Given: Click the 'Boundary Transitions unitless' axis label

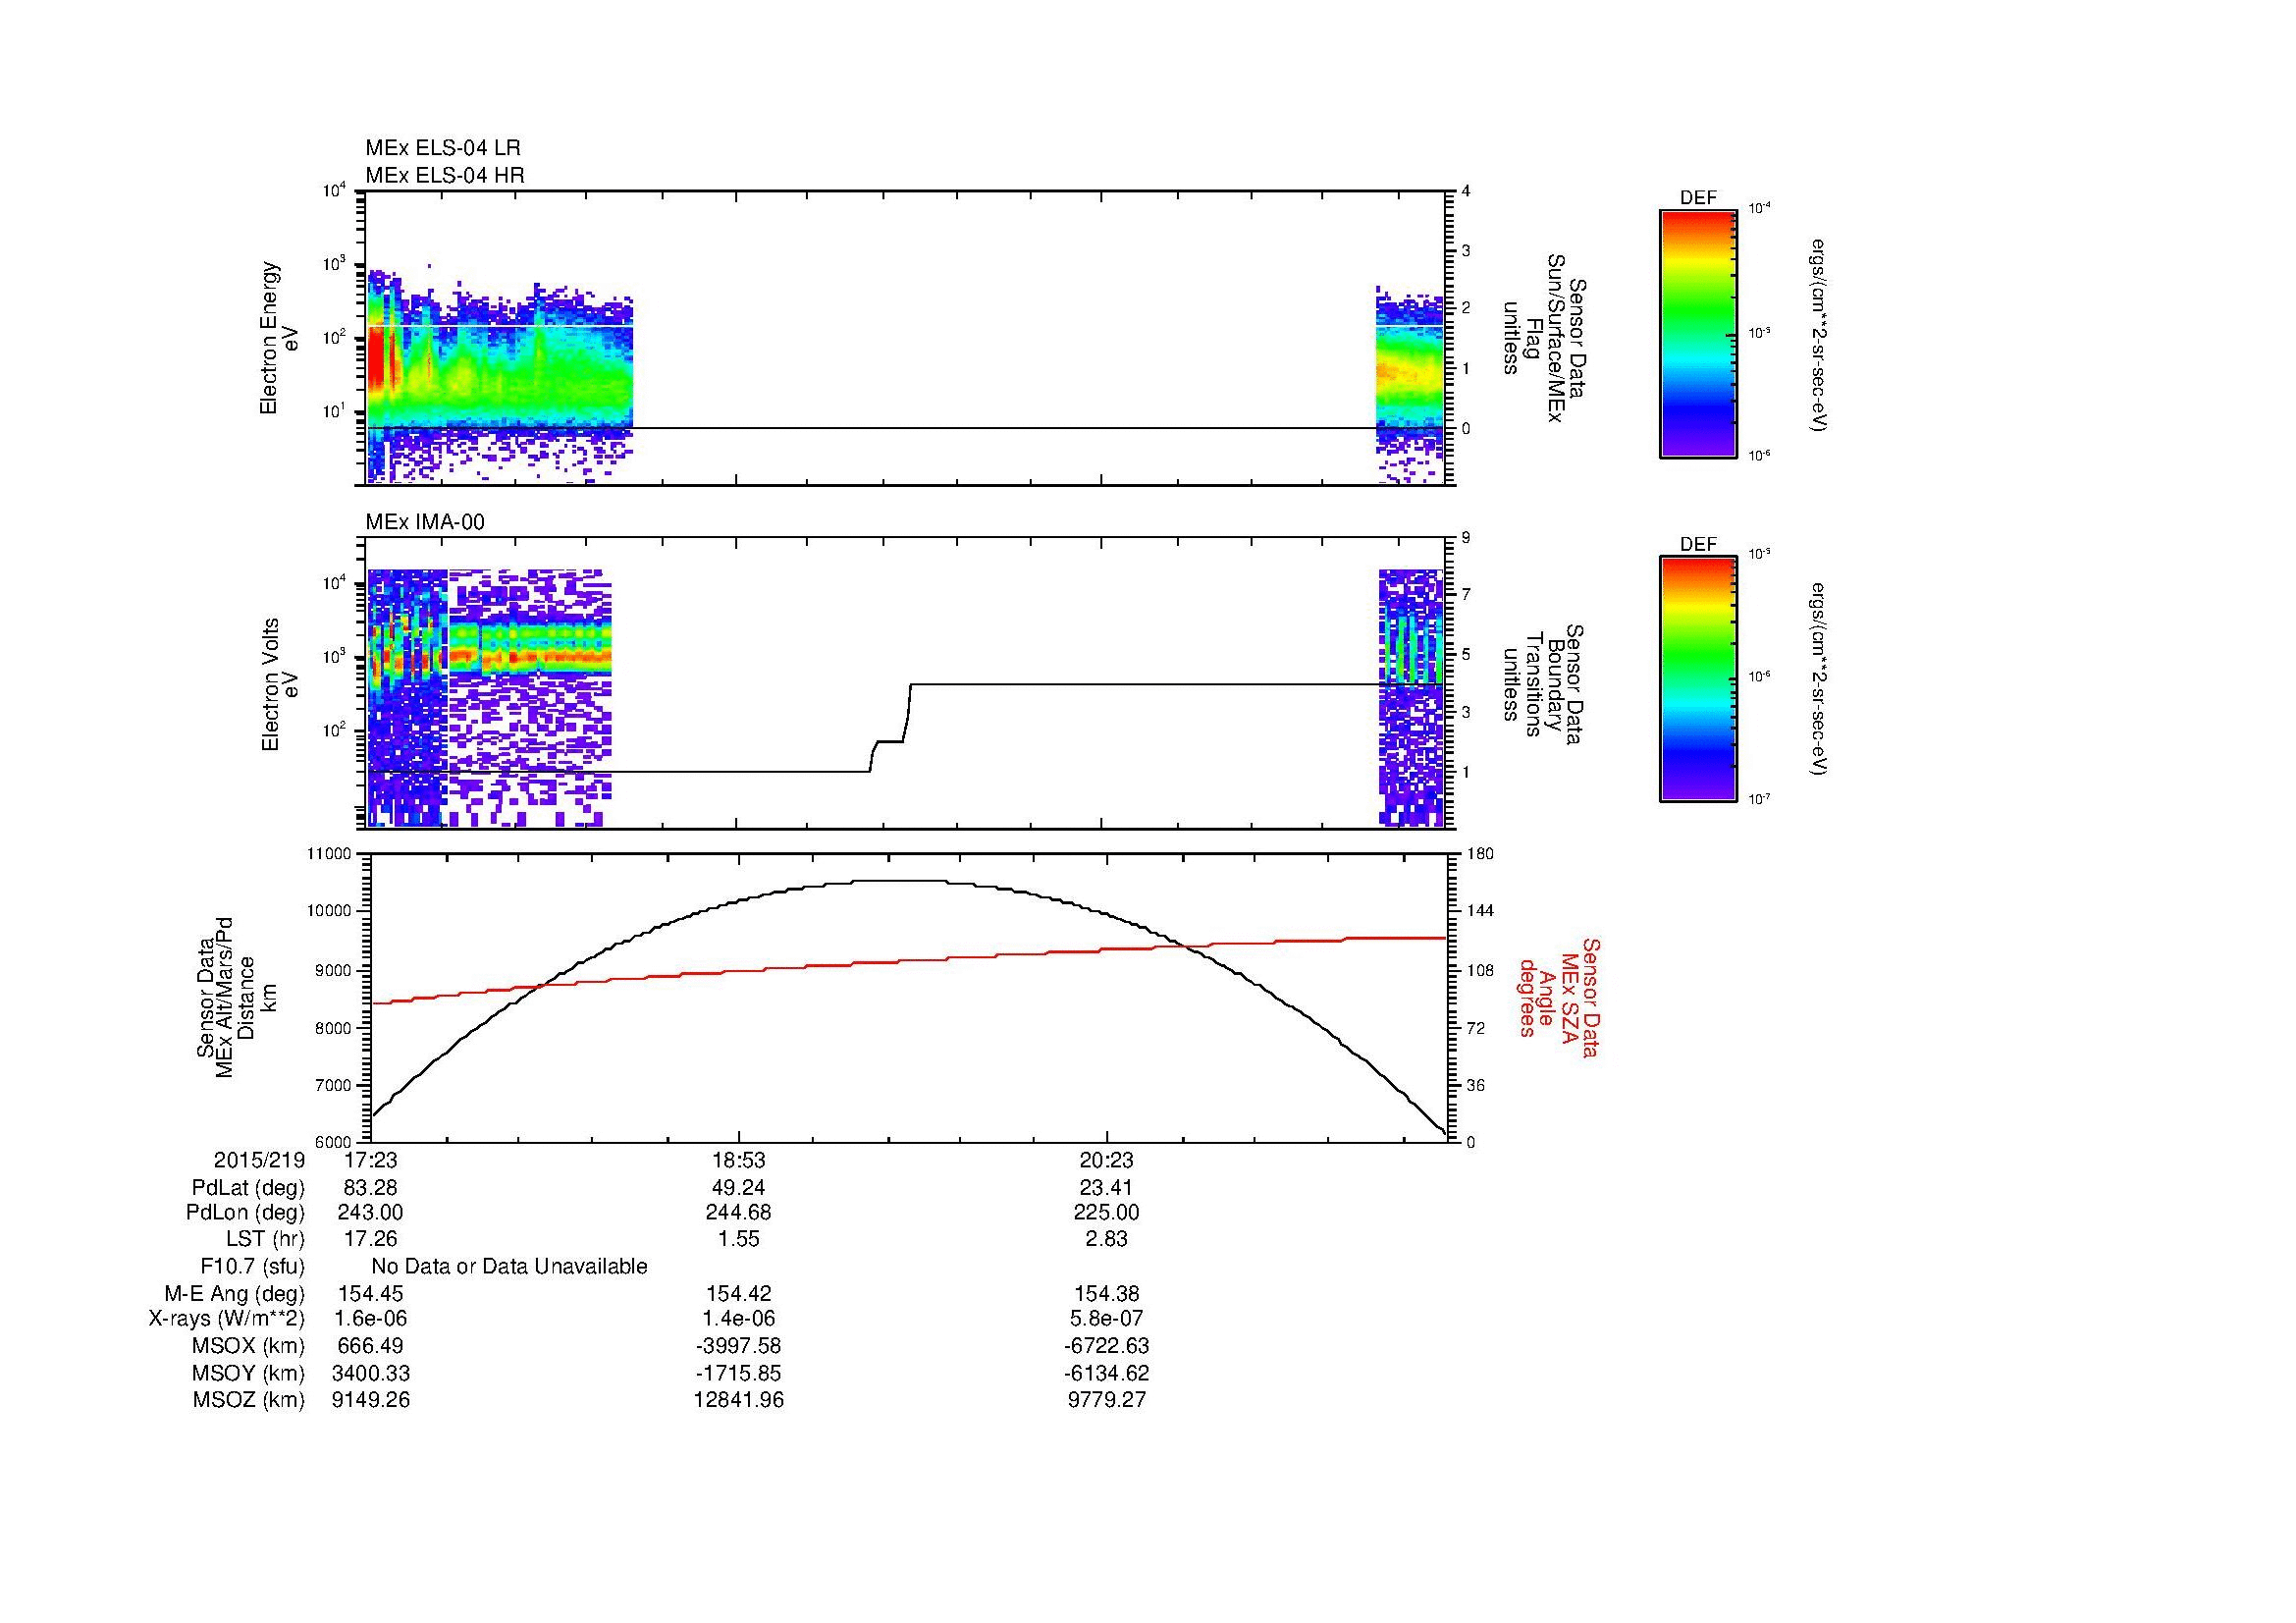Looking at the screenshot, I should [1543, 684].
